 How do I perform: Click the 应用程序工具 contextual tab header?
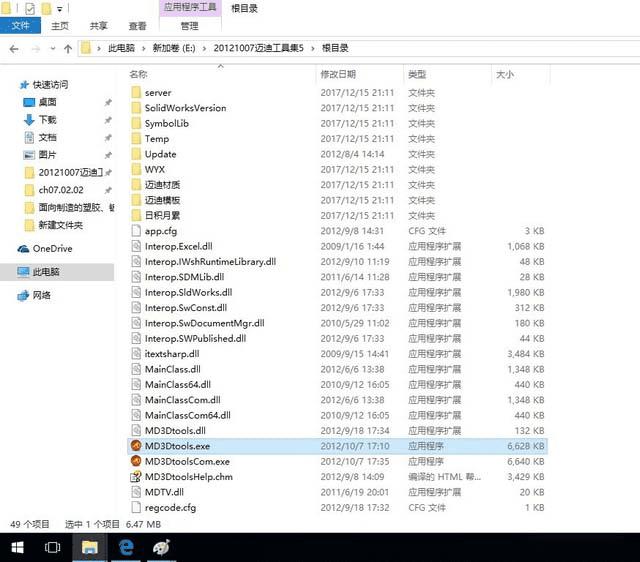tap(190, 8)
